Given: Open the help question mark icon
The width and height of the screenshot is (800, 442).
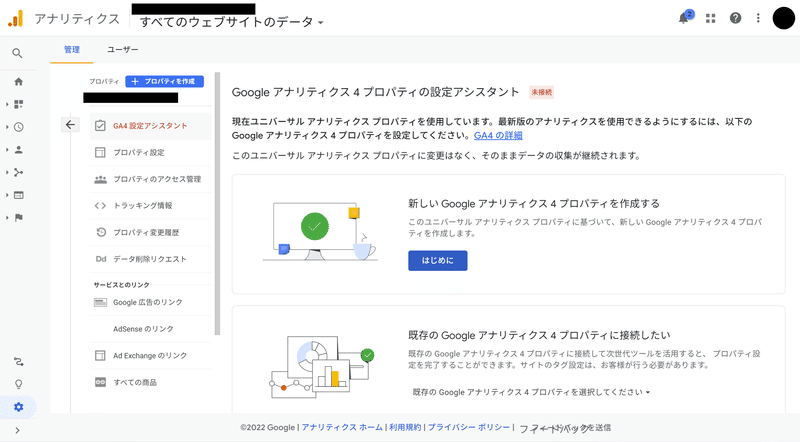Looking at the screenshot, I should tap(735, 18).
